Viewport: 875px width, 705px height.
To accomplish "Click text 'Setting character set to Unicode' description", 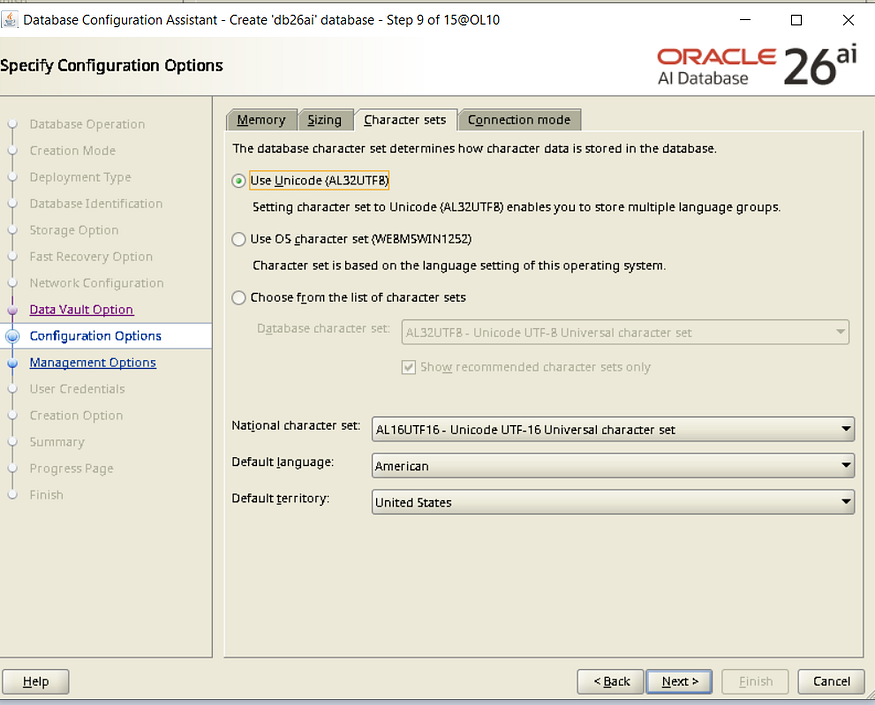I will [516, 208].
